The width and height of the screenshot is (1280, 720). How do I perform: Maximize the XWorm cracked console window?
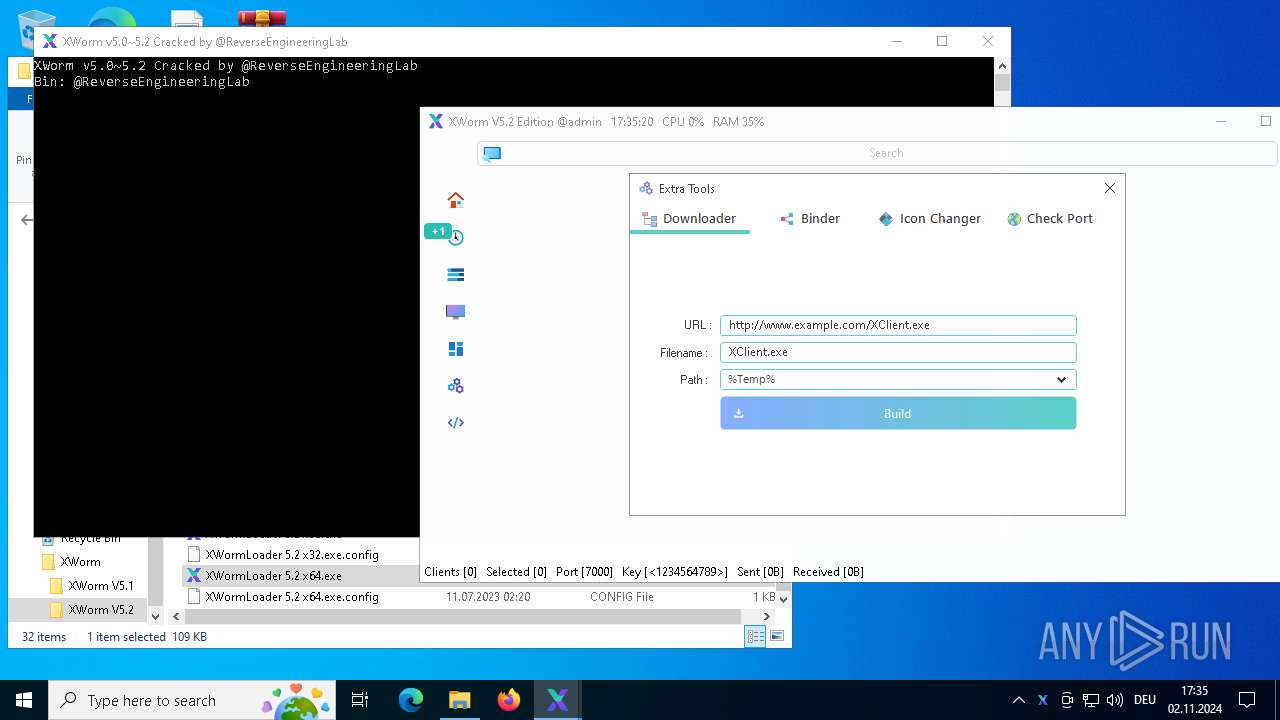pyautogui.click(x=941, y=41)
